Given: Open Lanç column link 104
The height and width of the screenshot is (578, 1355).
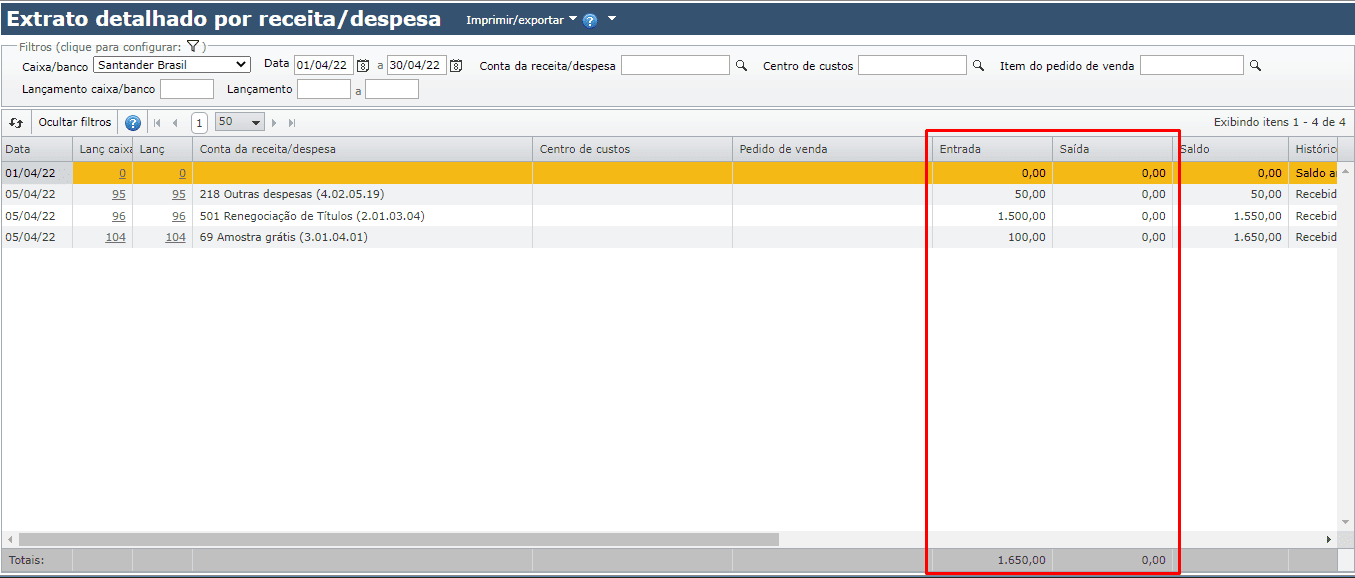Looking at the screenshot, I should click(x=176, y=238).
